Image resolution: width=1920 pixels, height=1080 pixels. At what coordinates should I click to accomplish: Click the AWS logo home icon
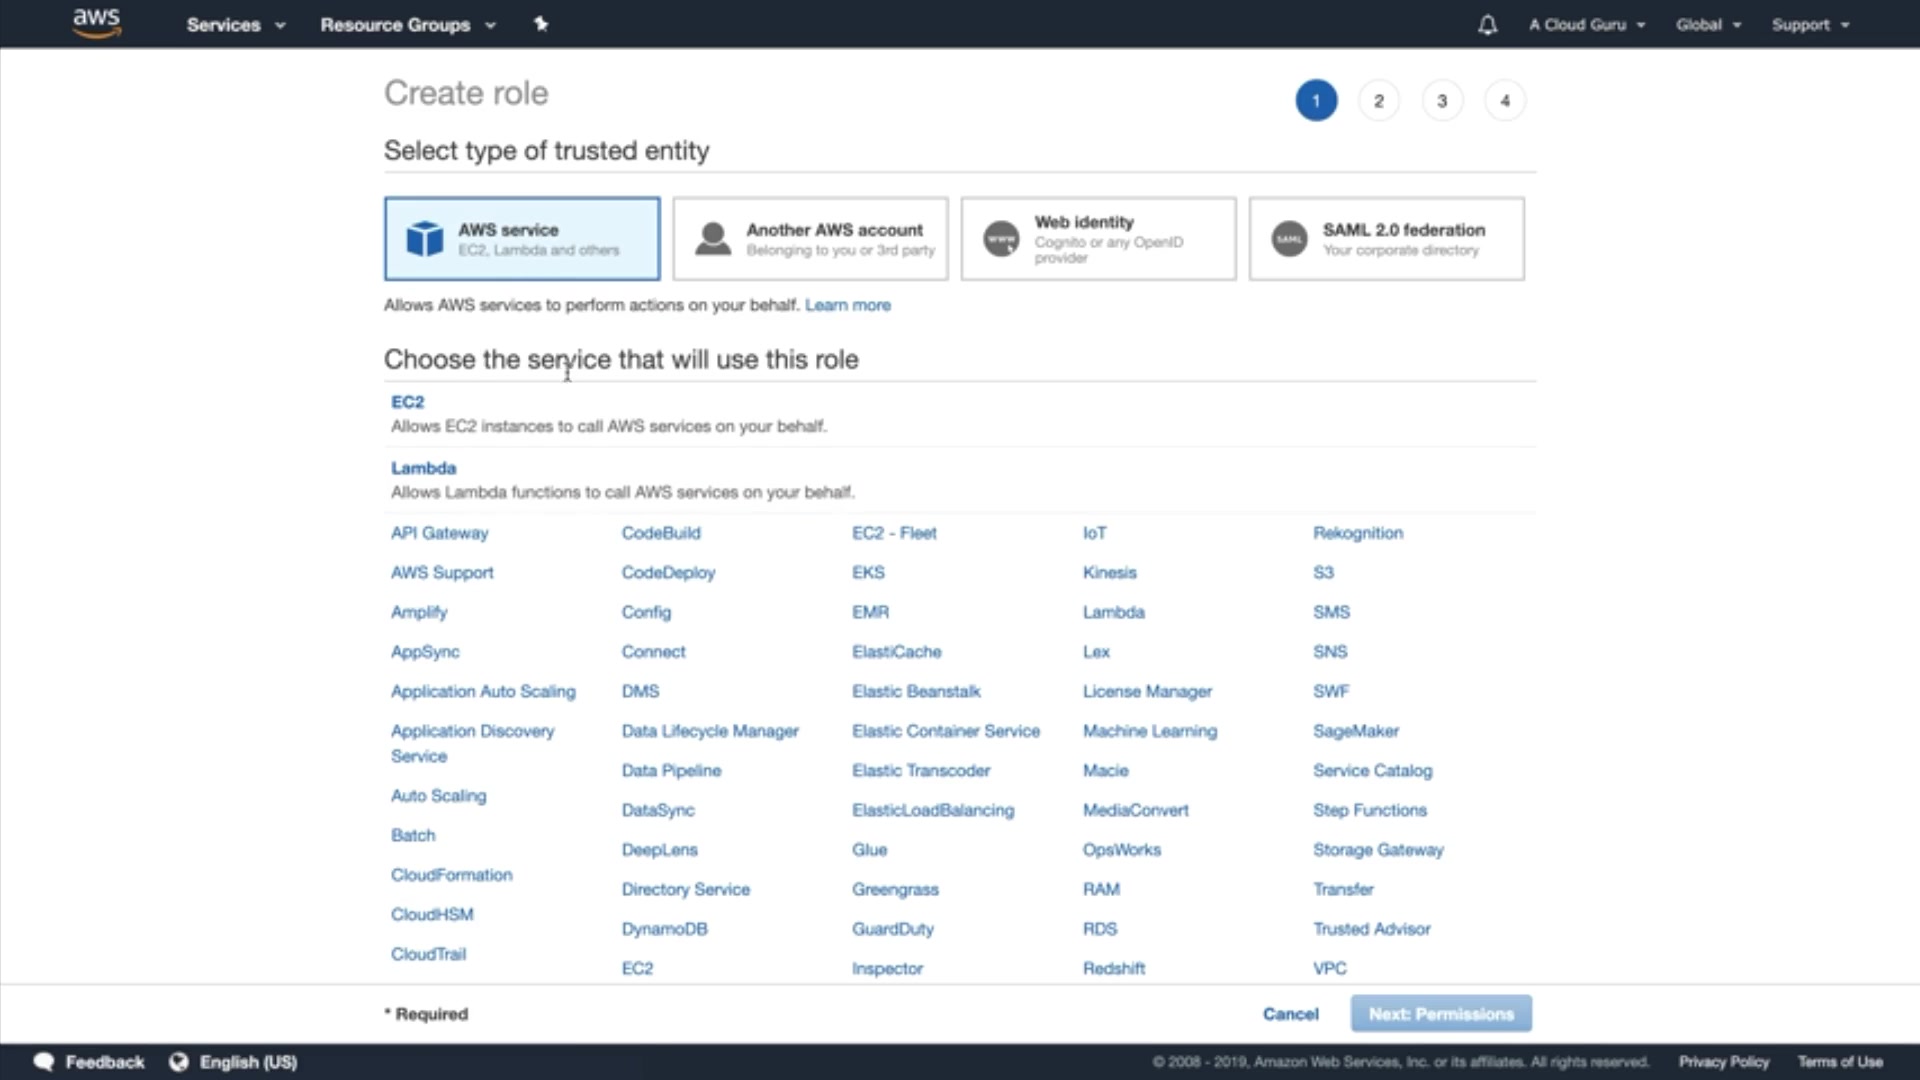click(97, 23)
